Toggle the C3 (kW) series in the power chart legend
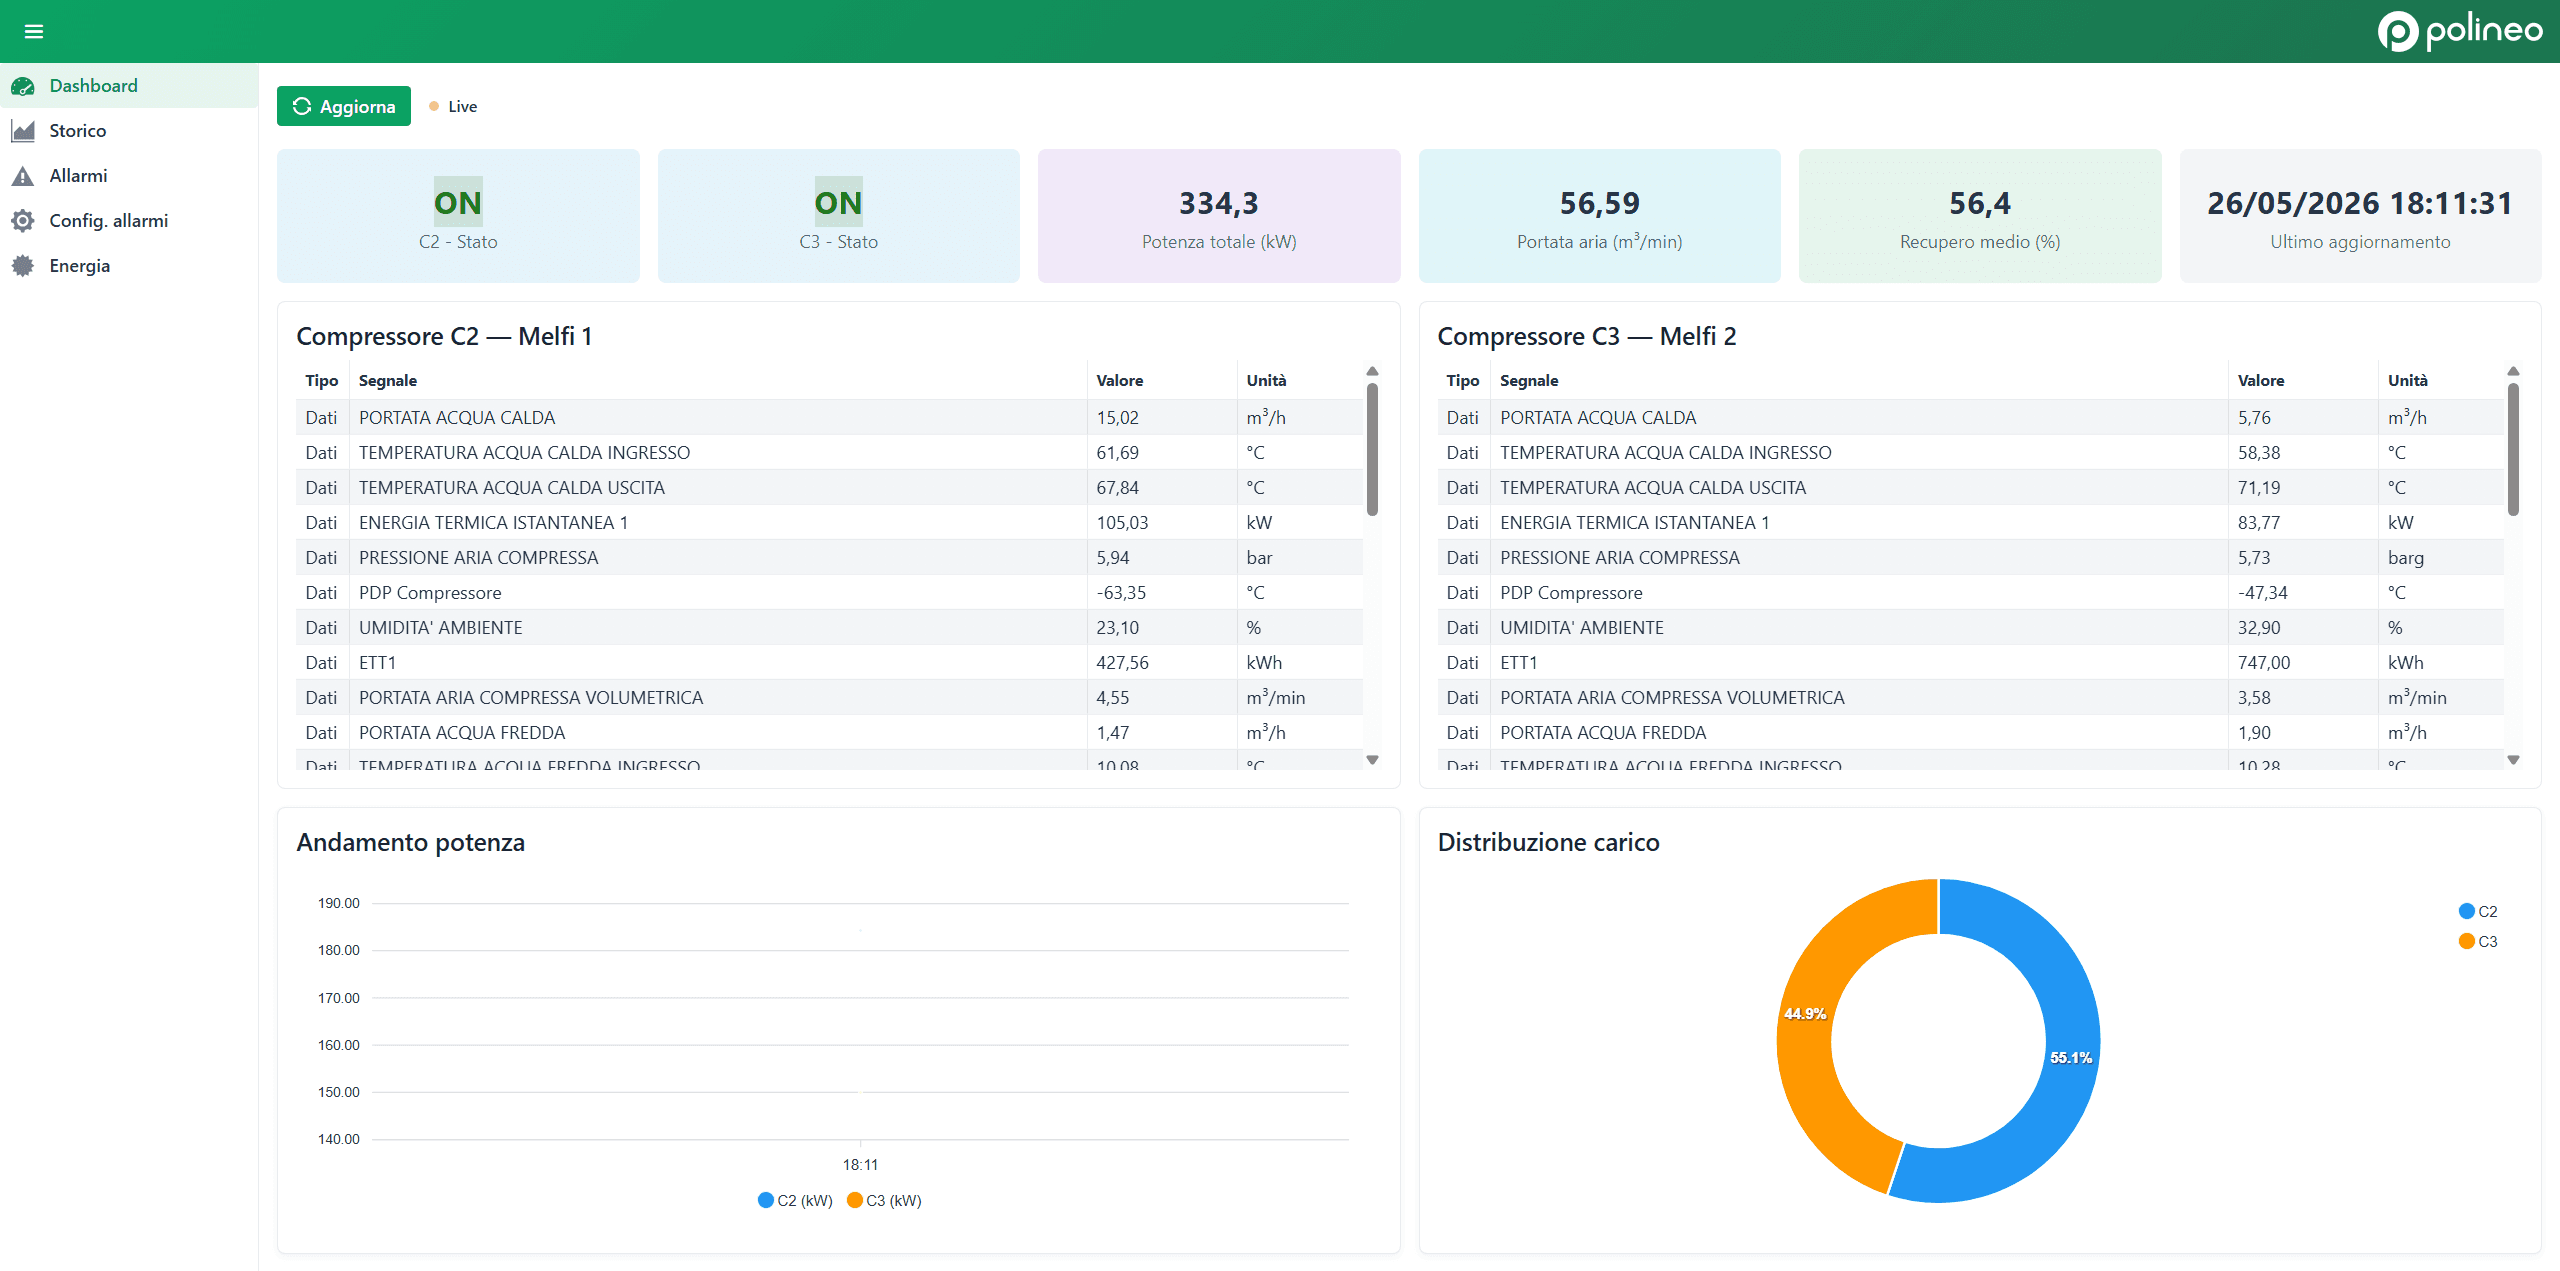This screenshot has width=2560, height=1271. click(884, 1200)
